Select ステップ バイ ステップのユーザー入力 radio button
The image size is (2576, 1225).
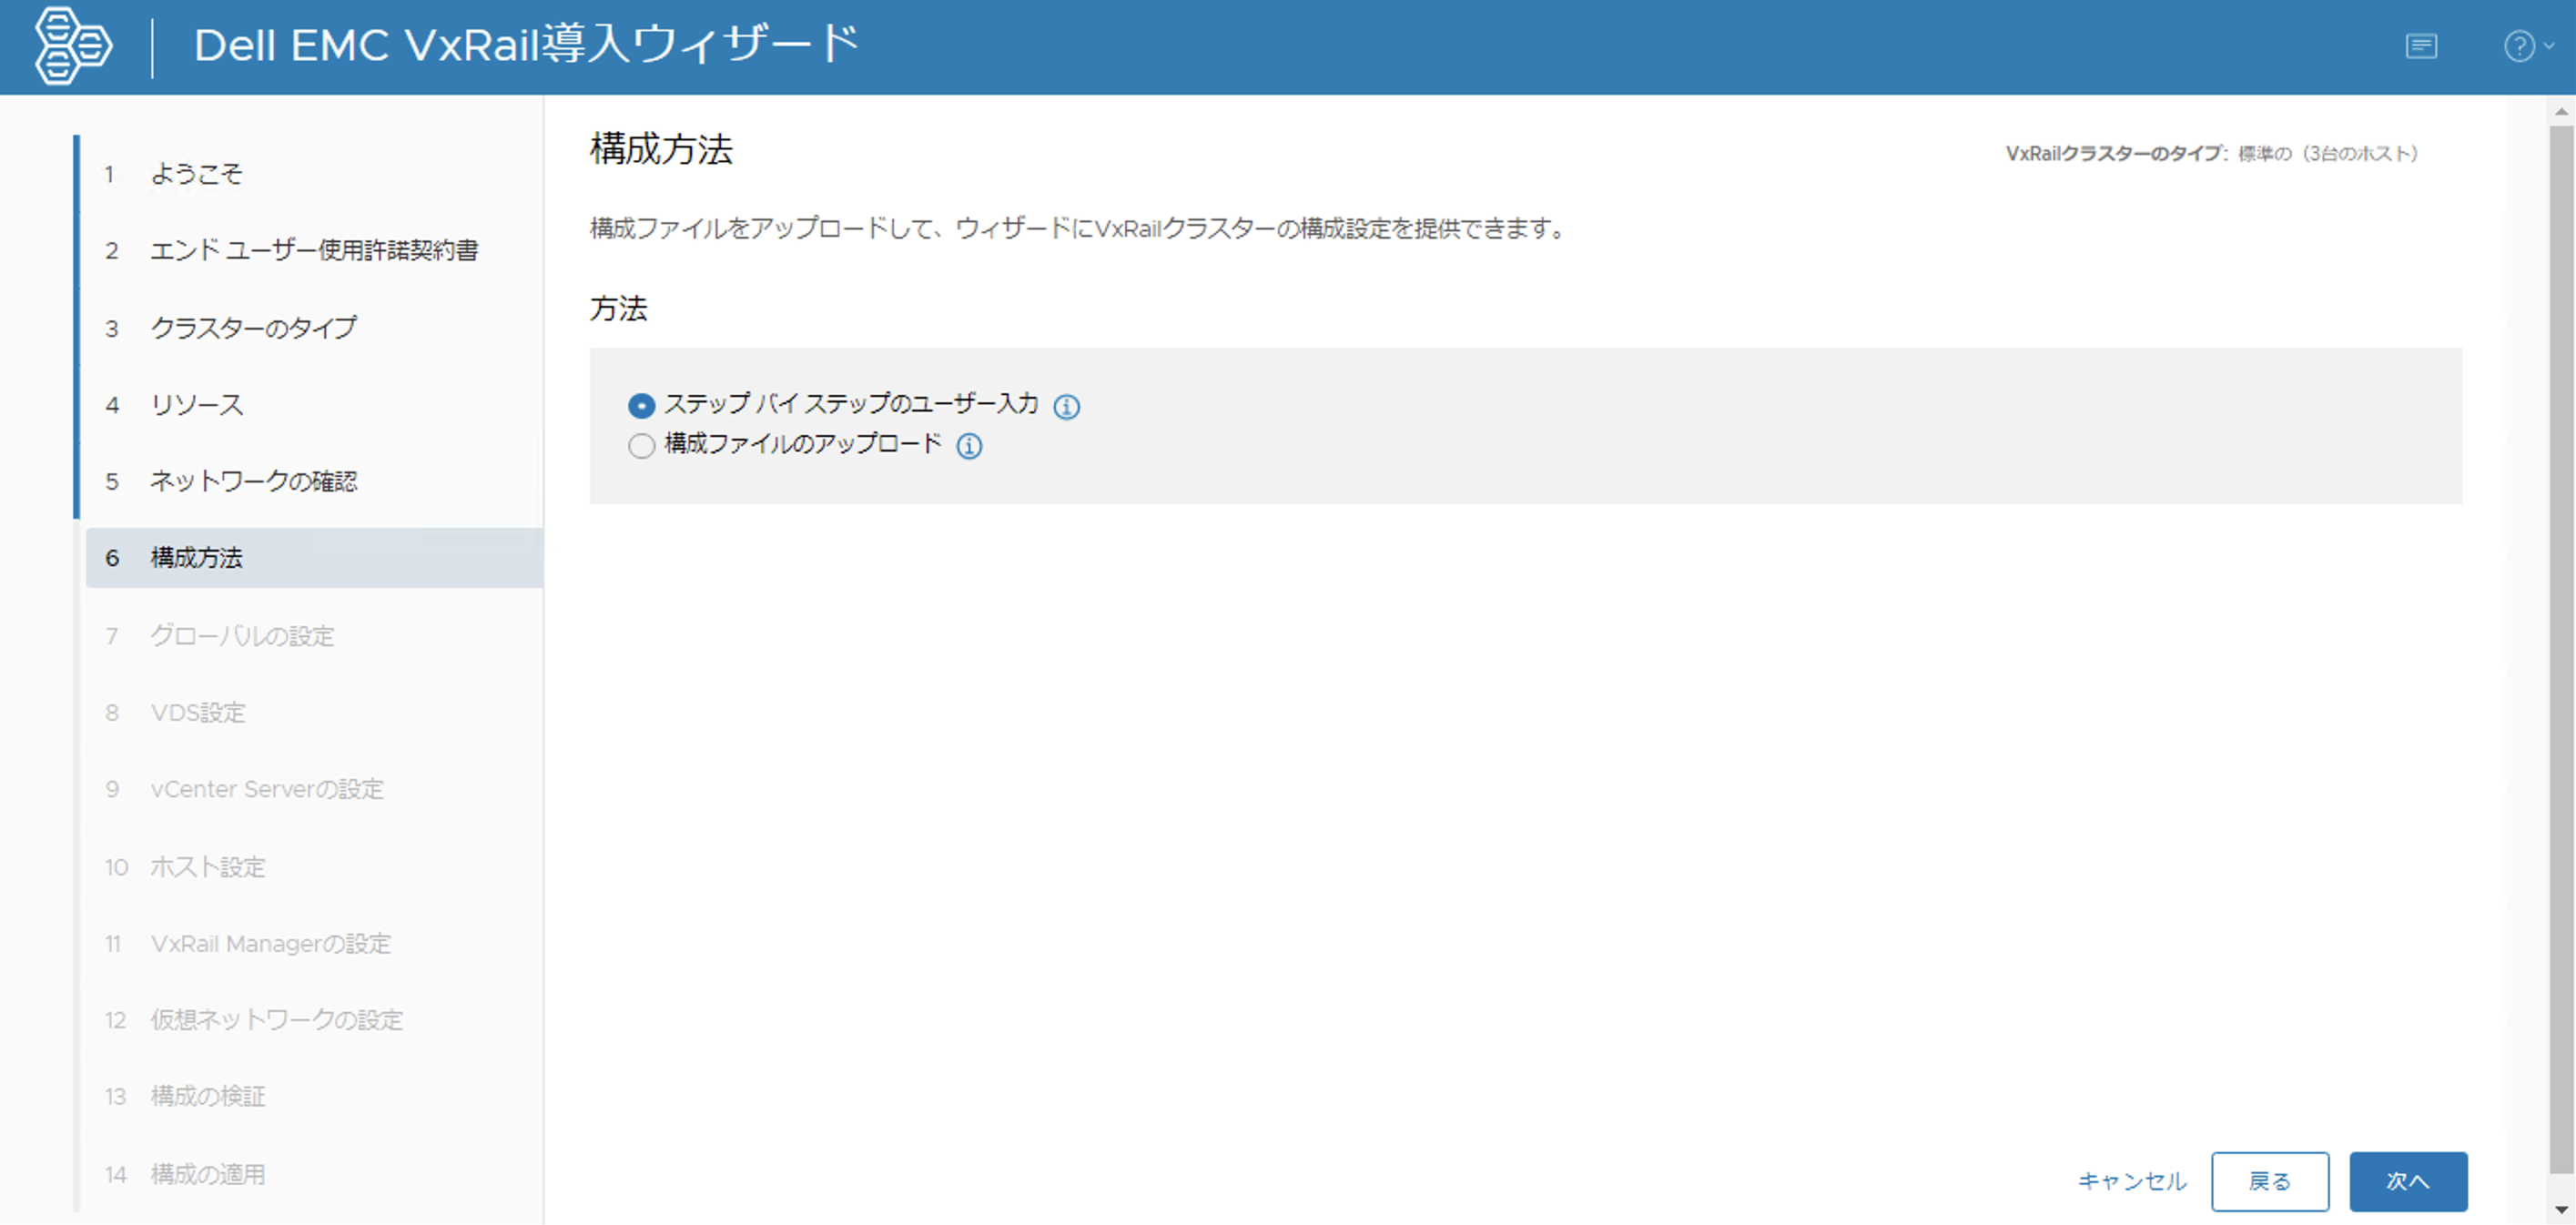click(x=641, y=405)
